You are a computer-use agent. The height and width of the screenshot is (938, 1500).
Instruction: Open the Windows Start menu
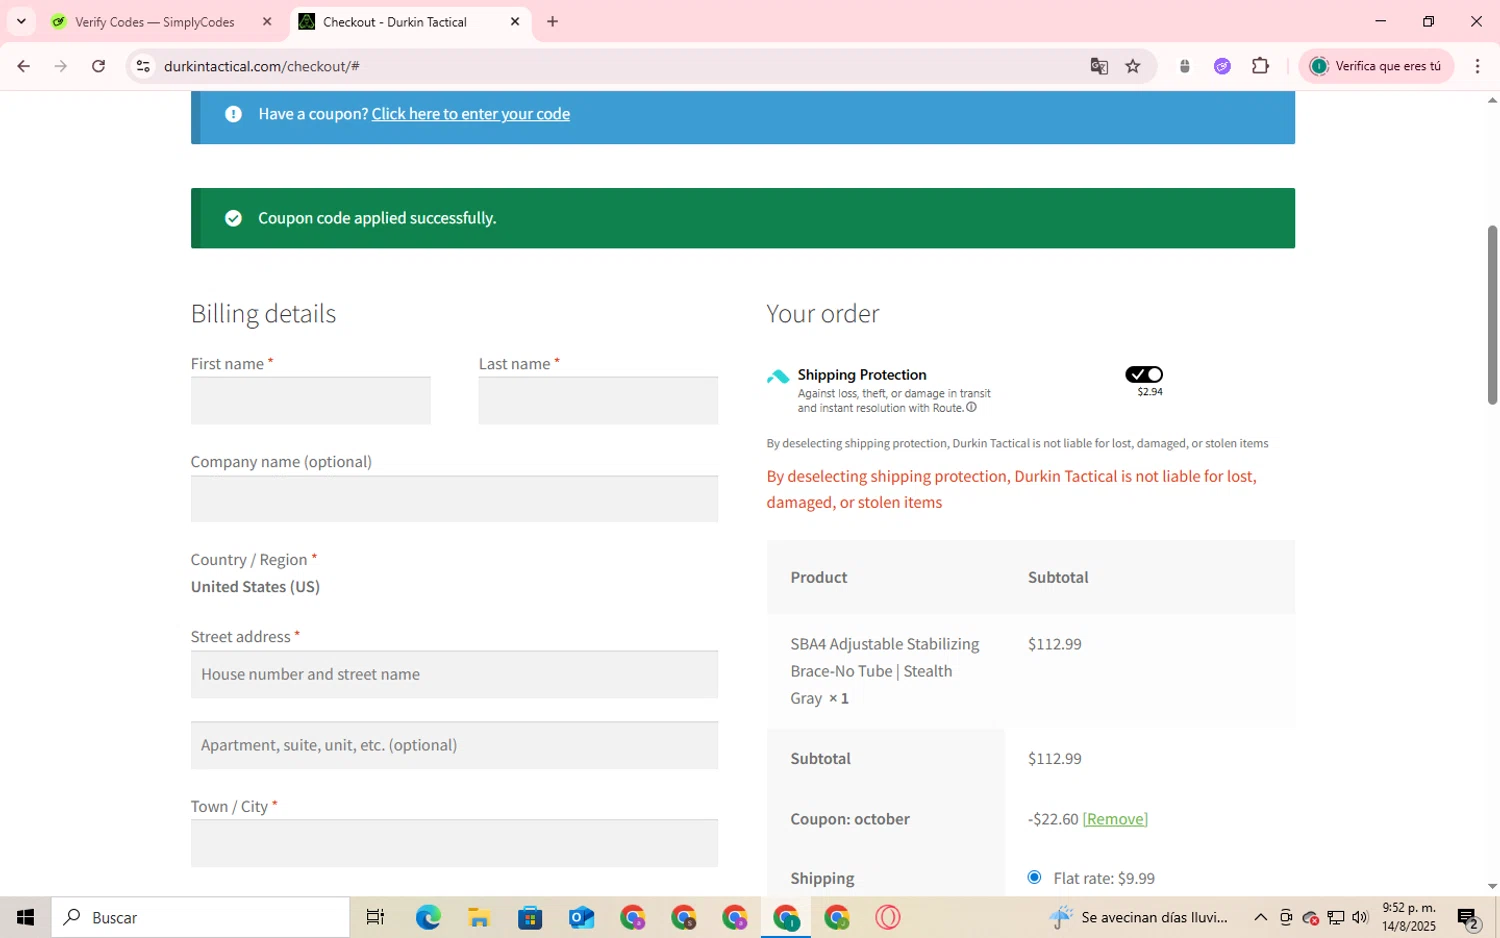[x=25, y=917]
